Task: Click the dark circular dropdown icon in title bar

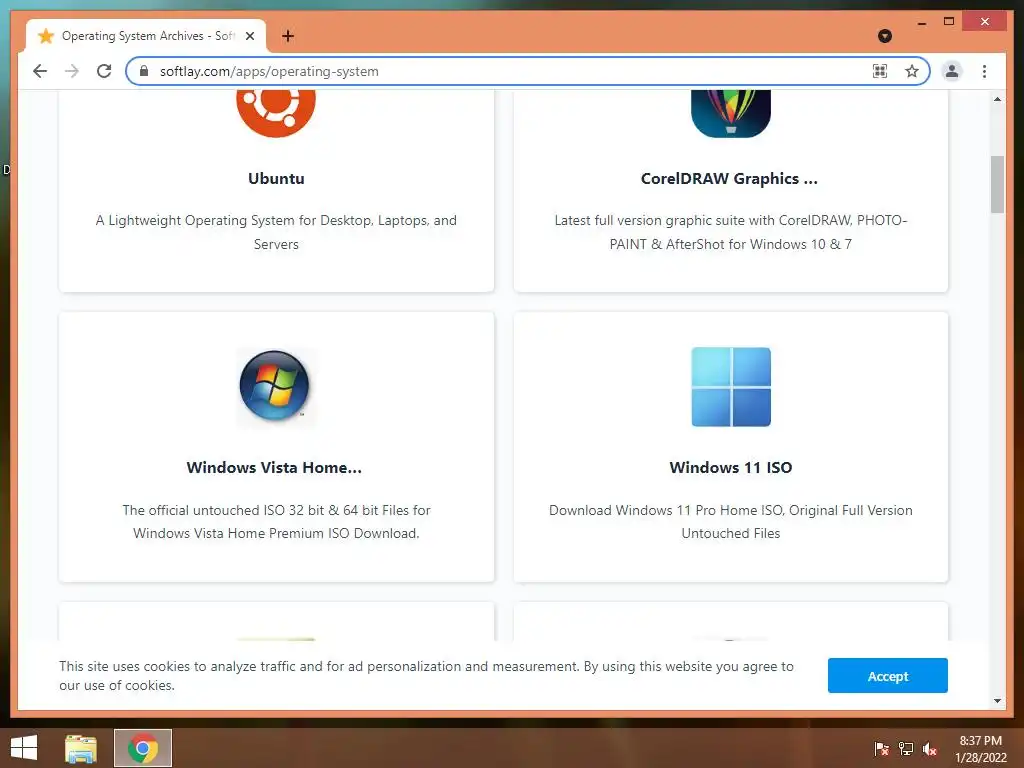Action: (x=885, y=36)
